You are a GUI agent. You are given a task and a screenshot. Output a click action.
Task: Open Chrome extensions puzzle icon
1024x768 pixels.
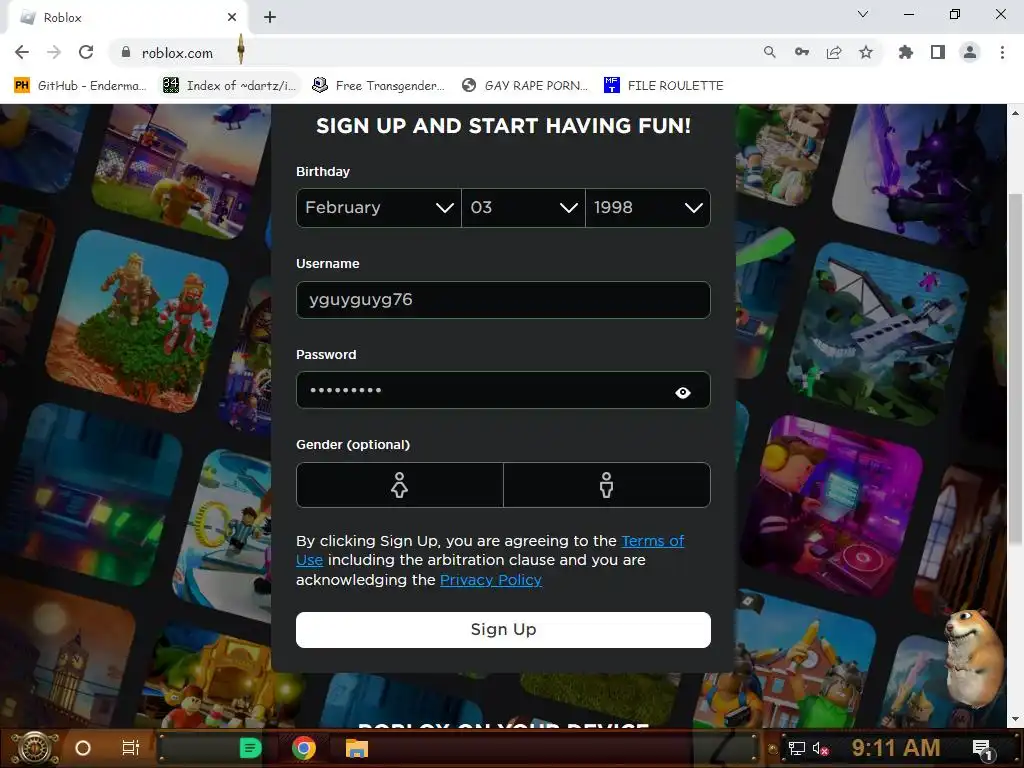[x=906, y=52]
